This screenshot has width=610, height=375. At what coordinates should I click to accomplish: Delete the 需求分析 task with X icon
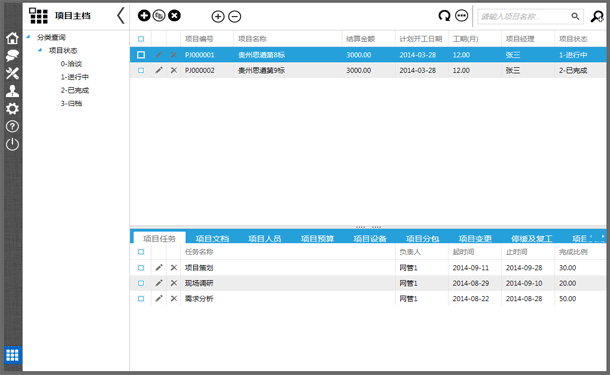174,299
